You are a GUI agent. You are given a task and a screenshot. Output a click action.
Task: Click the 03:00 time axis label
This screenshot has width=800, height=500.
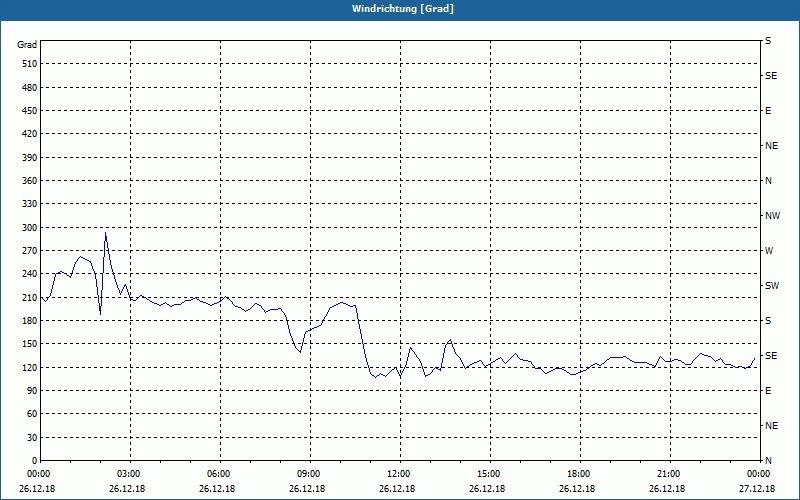128,474
